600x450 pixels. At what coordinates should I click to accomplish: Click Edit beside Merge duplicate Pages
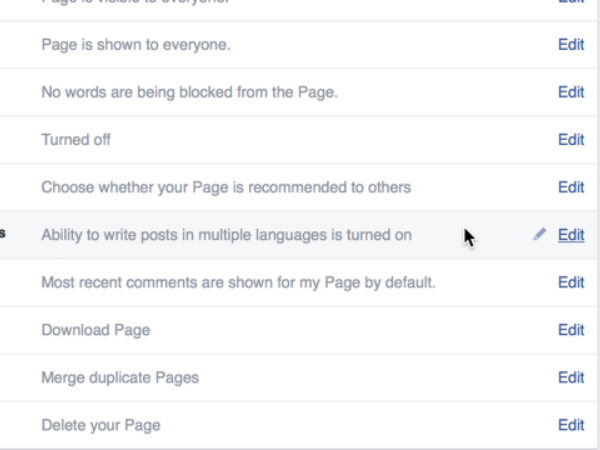[x=571, y=377]
